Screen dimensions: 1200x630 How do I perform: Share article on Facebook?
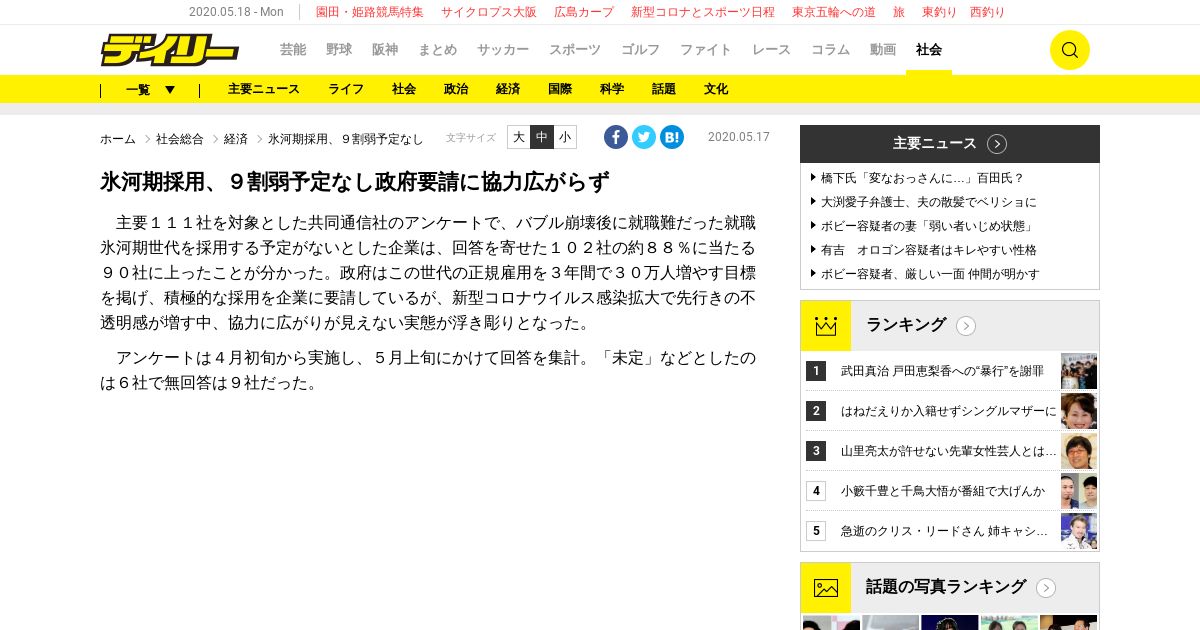coord(616,137)
